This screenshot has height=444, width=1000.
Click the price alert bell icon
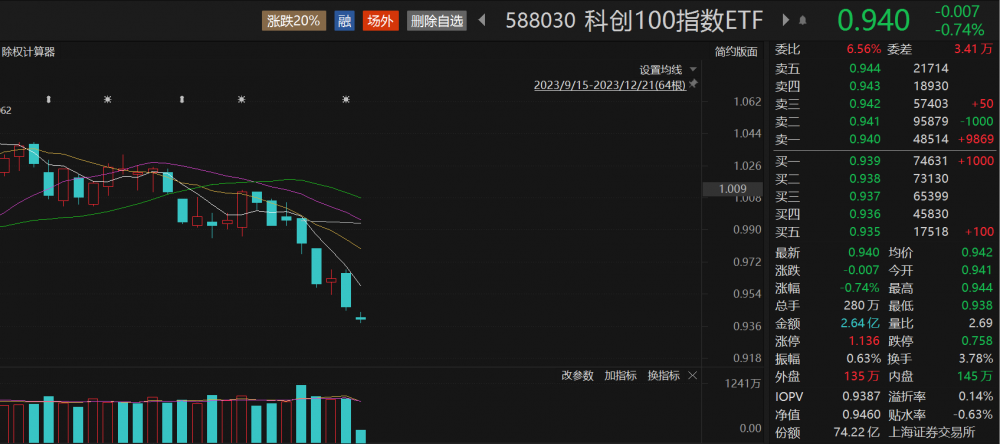pos(802,21)
